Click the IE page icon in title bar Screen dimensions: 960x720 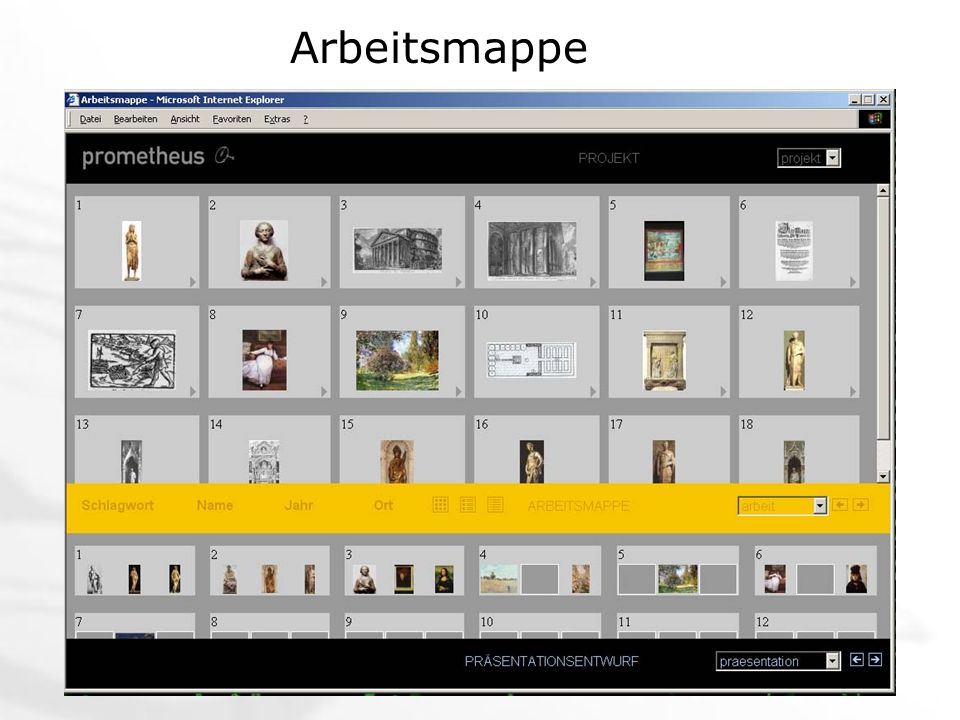pos(73,99)
